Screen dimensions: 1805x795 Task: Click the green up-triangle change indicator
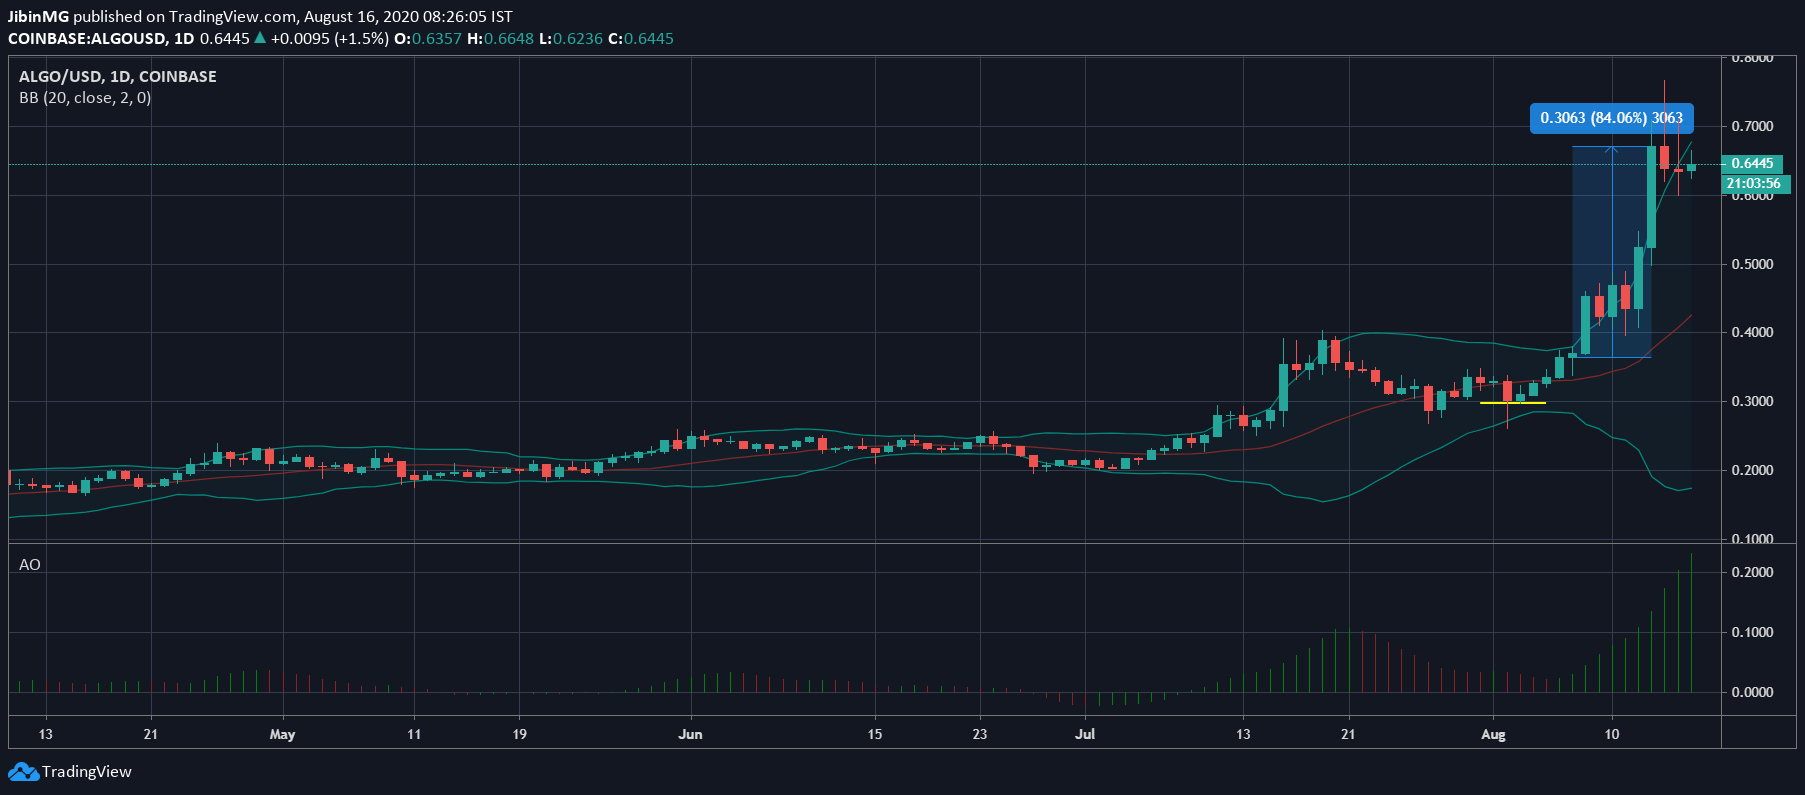[x=260, y=38]
